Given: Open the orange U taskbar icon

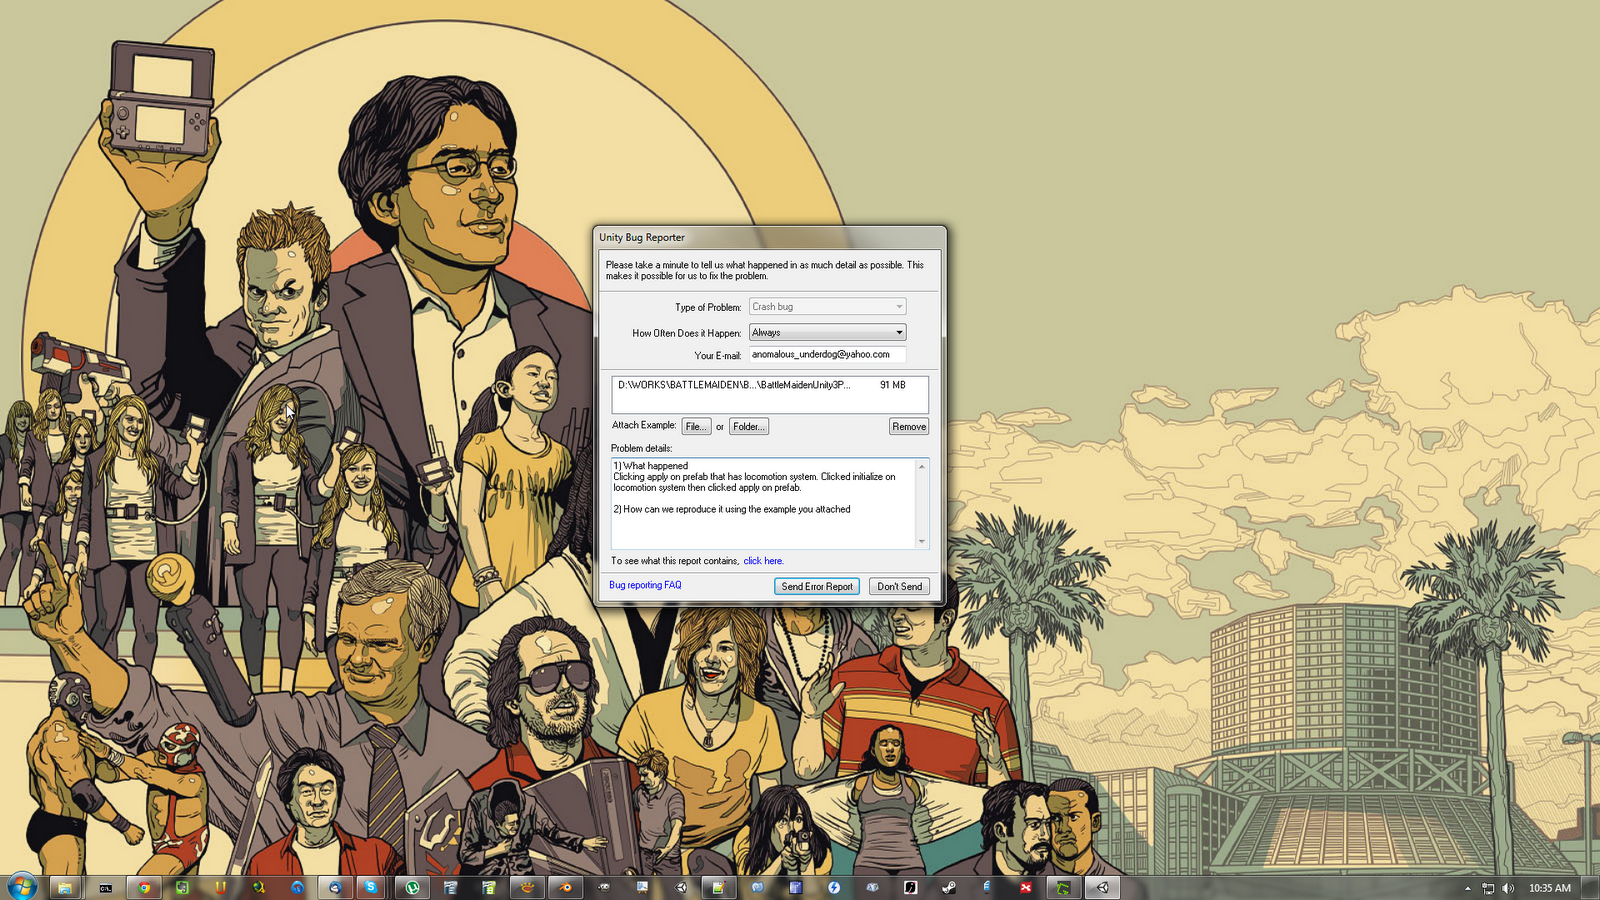Looking at the screenshot, I should pyautogui.click(x=220, y=887).
